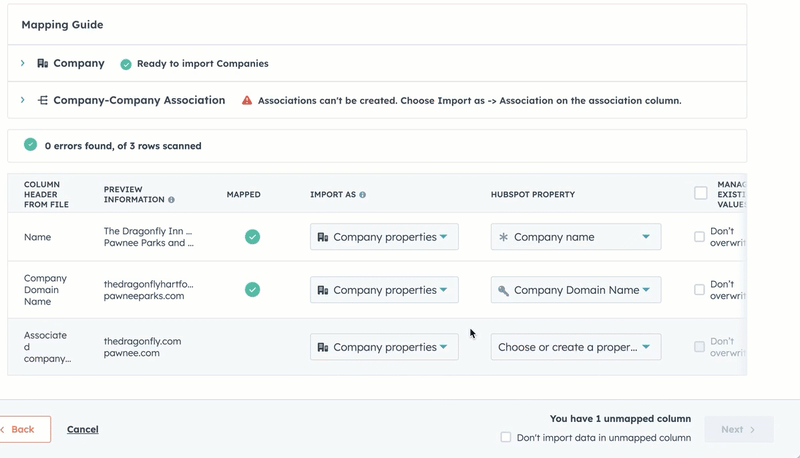Tick Don't overwrite for Company Domain Name row
The image size is (800, 458).
click(x=699, y=290)
